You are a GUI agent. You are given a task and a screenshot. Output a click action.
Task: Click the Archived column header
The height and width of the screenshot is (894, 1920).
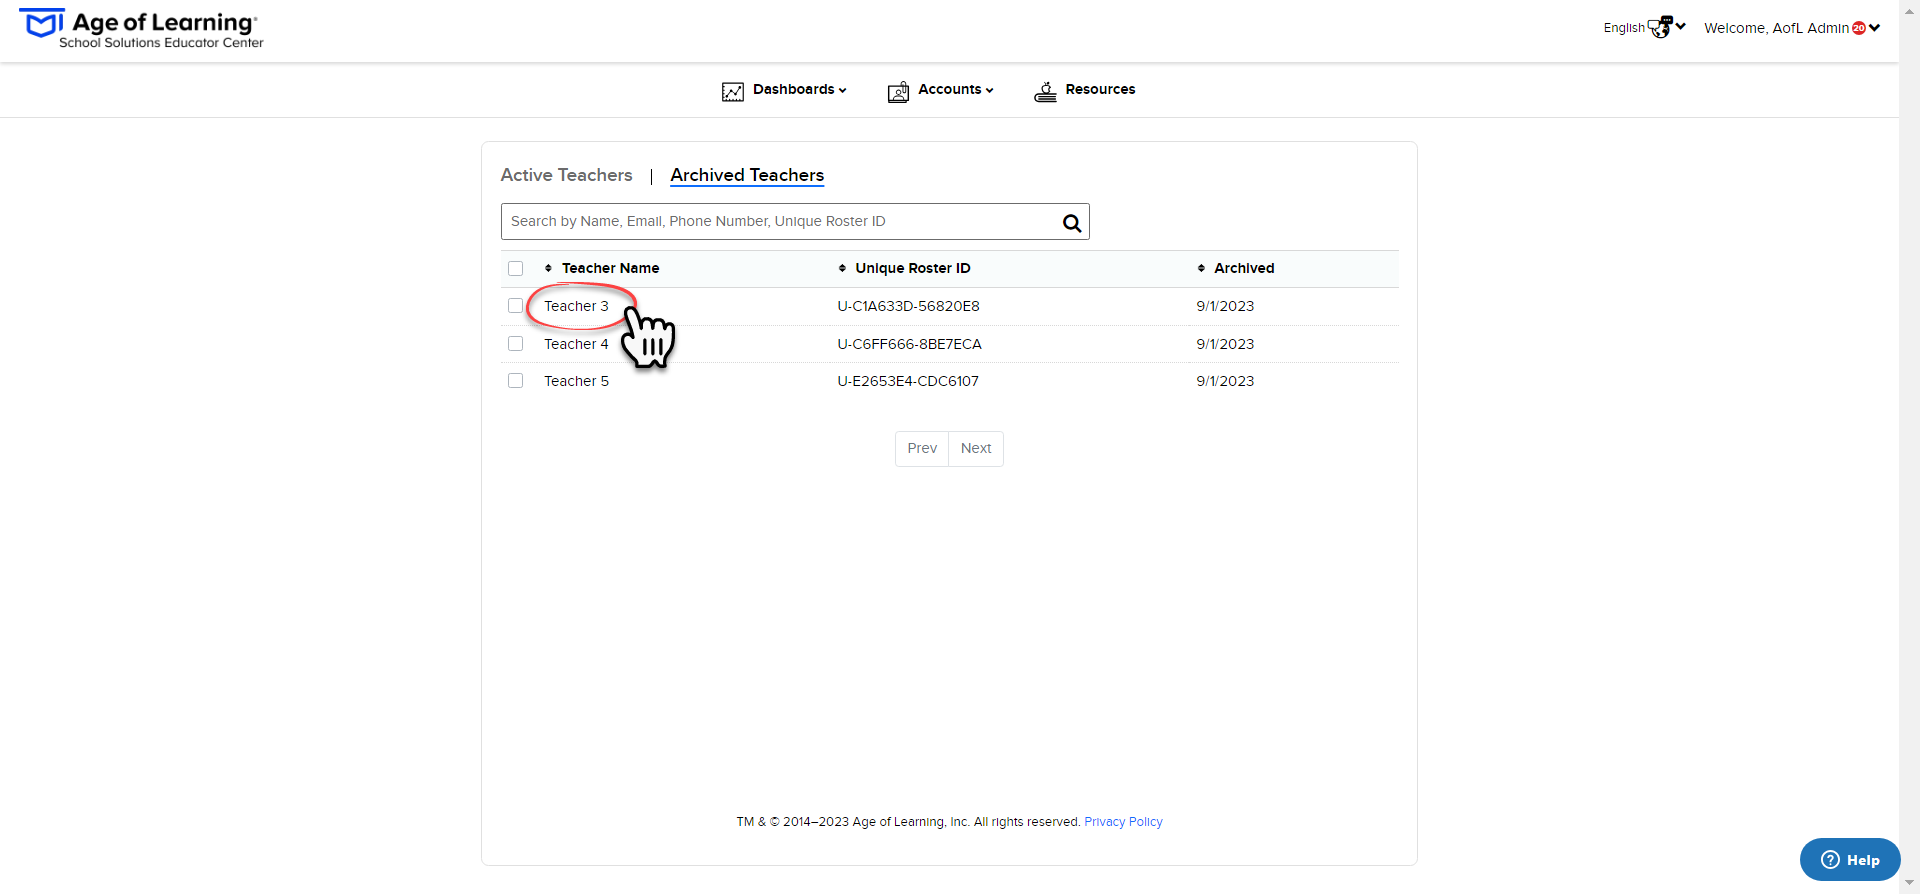pyautogui.click(x=1244, y=268)
